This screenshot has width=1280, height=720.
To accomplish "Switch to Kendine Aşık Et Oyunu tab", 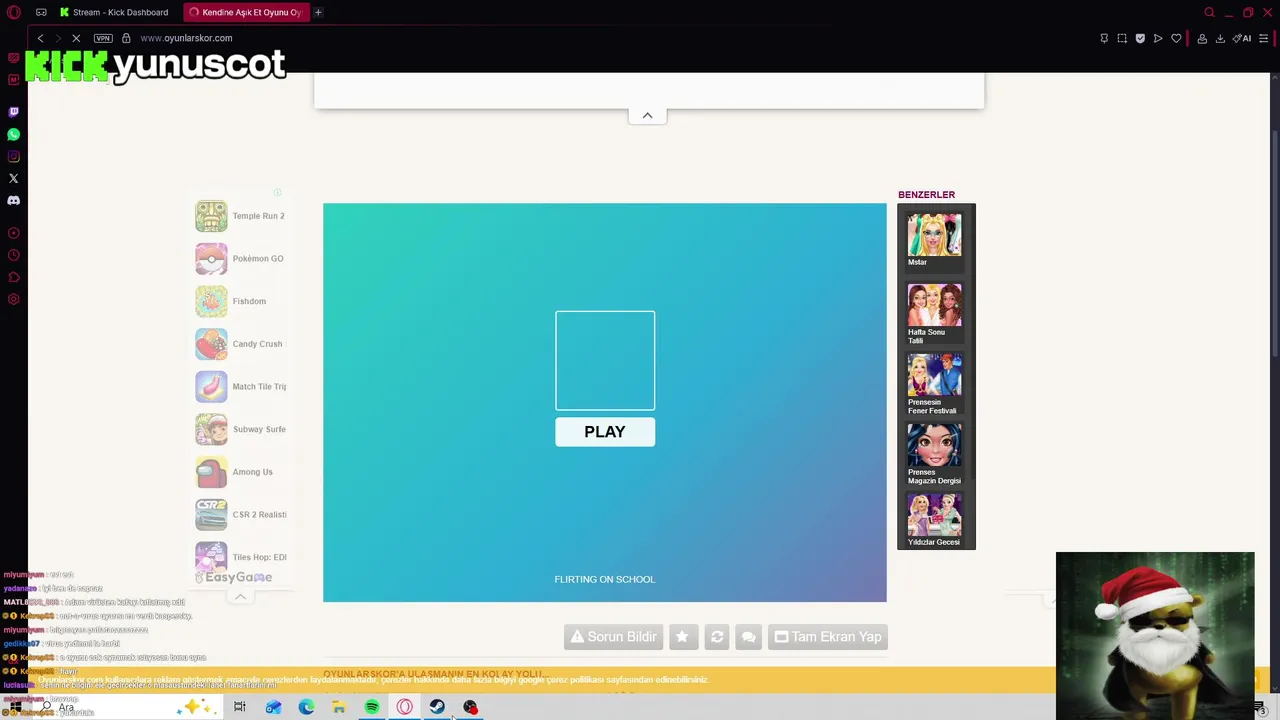I will pyautogui.click(x=246, y=12).
